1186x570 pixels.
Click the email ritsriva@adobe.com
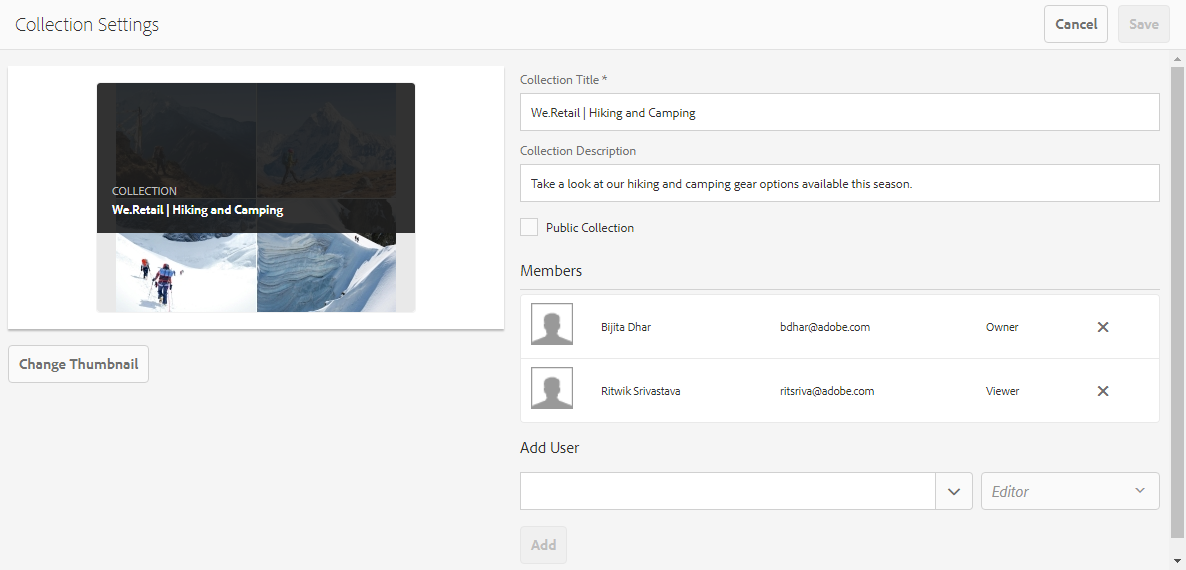(x=827, y=392)
